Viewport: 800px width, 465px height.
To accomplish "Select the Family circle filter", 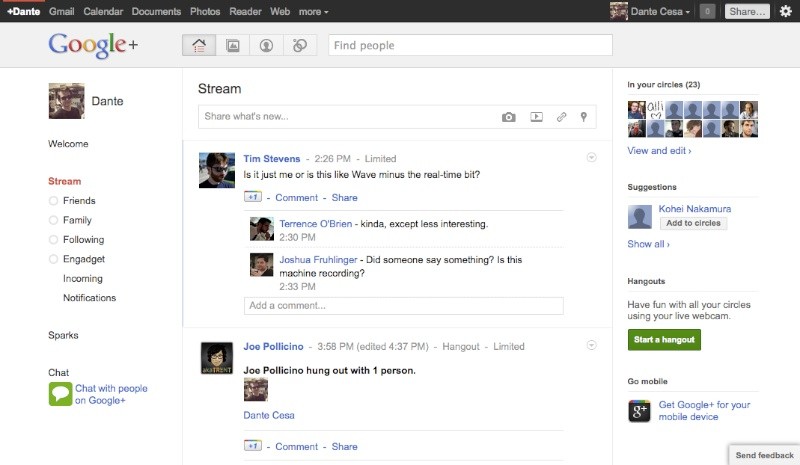I will (70, 220).
